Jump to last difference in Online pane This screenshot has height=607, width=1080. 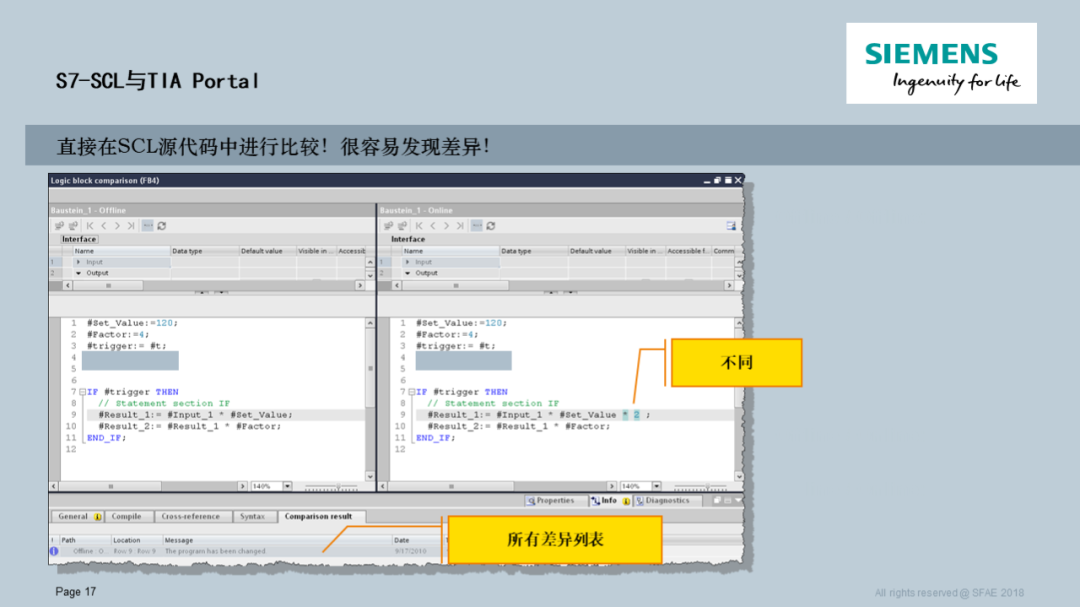(x=460, y=226)
